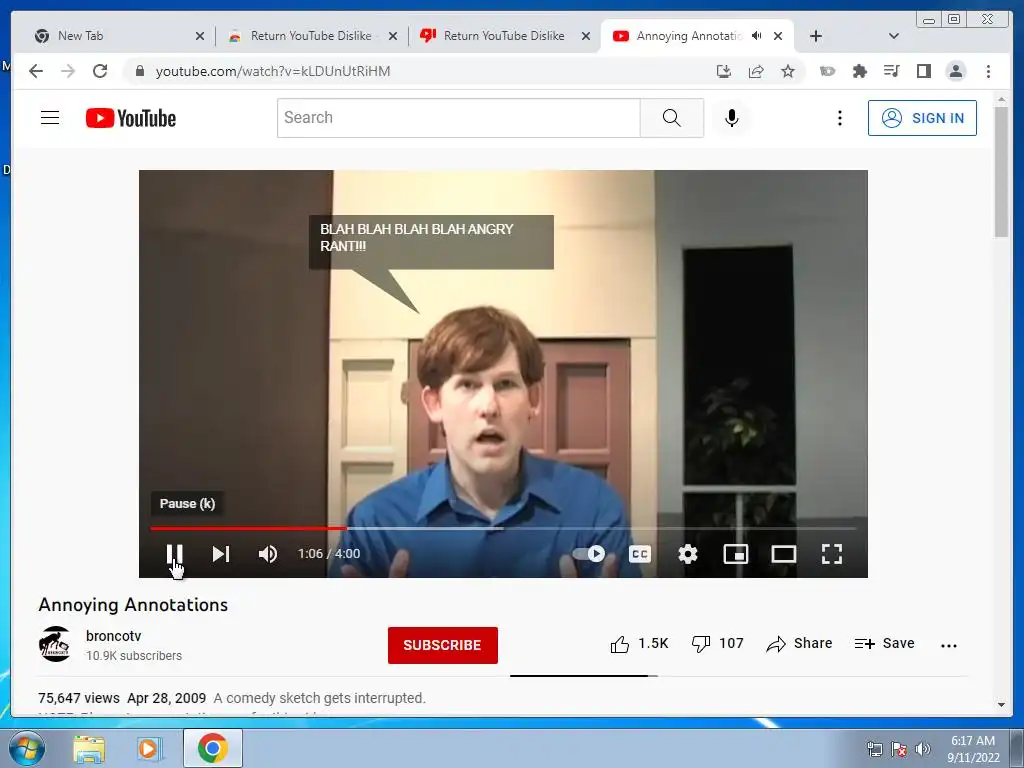Switch to second Return YouTube Dislike tab
Image resolution: width=1024 pixels, height=768 pixels.
point(504,36)
